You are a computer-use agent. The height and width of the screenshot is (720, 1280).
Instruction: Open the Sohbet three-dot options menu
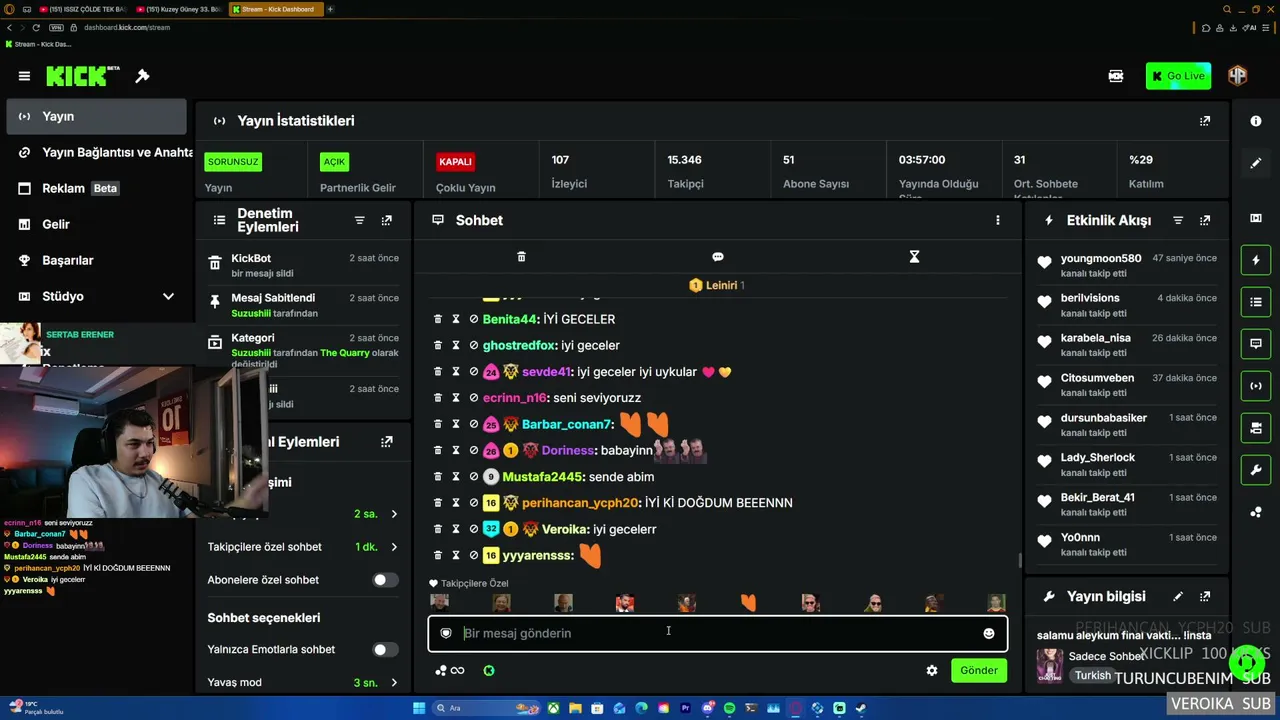(x=997, y=220)
